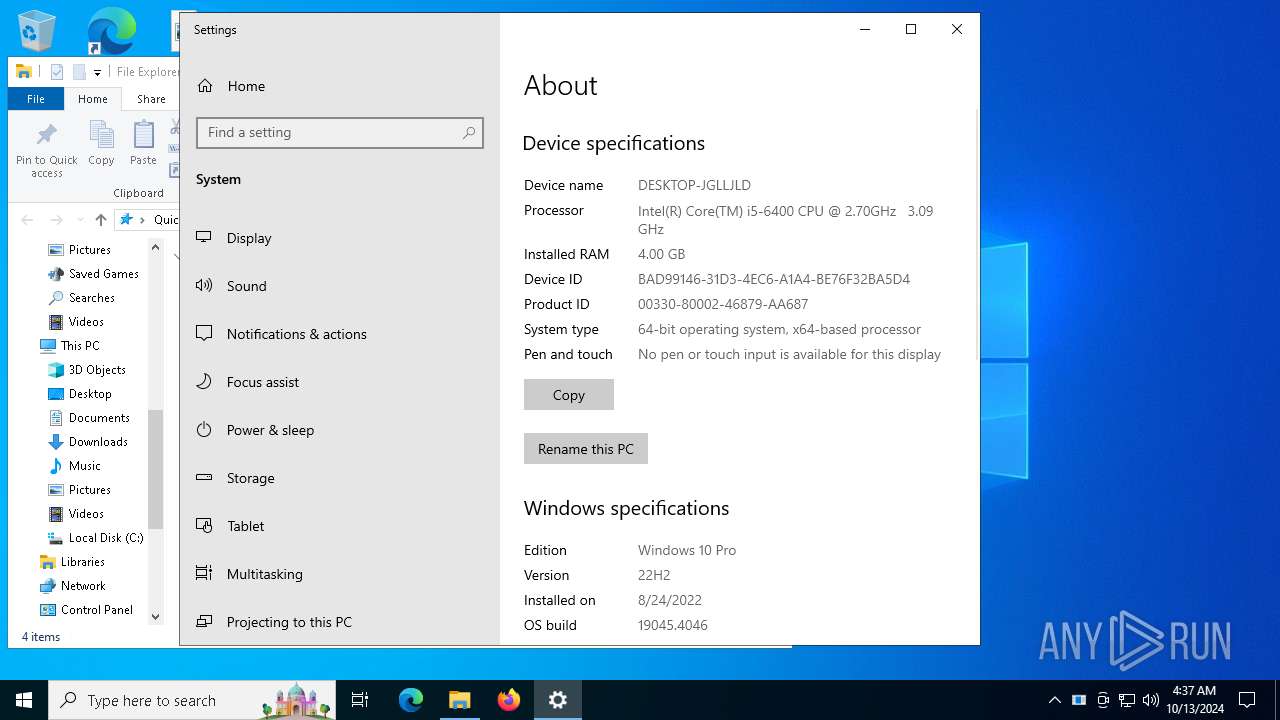Click the OS build value 19045.4046
1280x720 pixels.
point(673,625)
